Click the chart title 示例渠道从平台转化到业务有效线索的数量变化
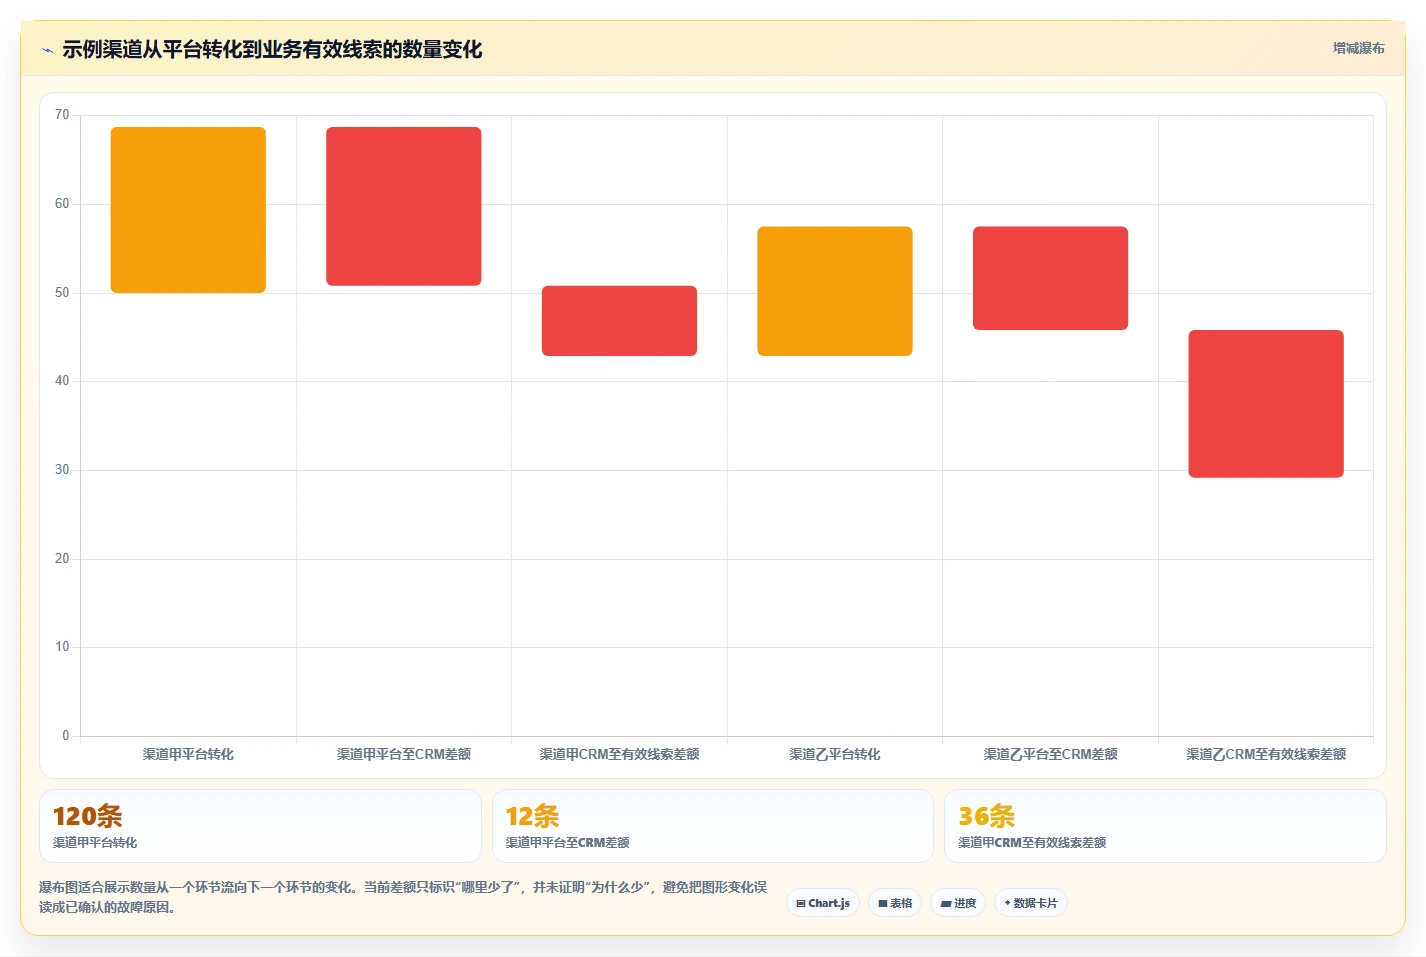Screen dimensions: 1426x957 pos(272,49)
